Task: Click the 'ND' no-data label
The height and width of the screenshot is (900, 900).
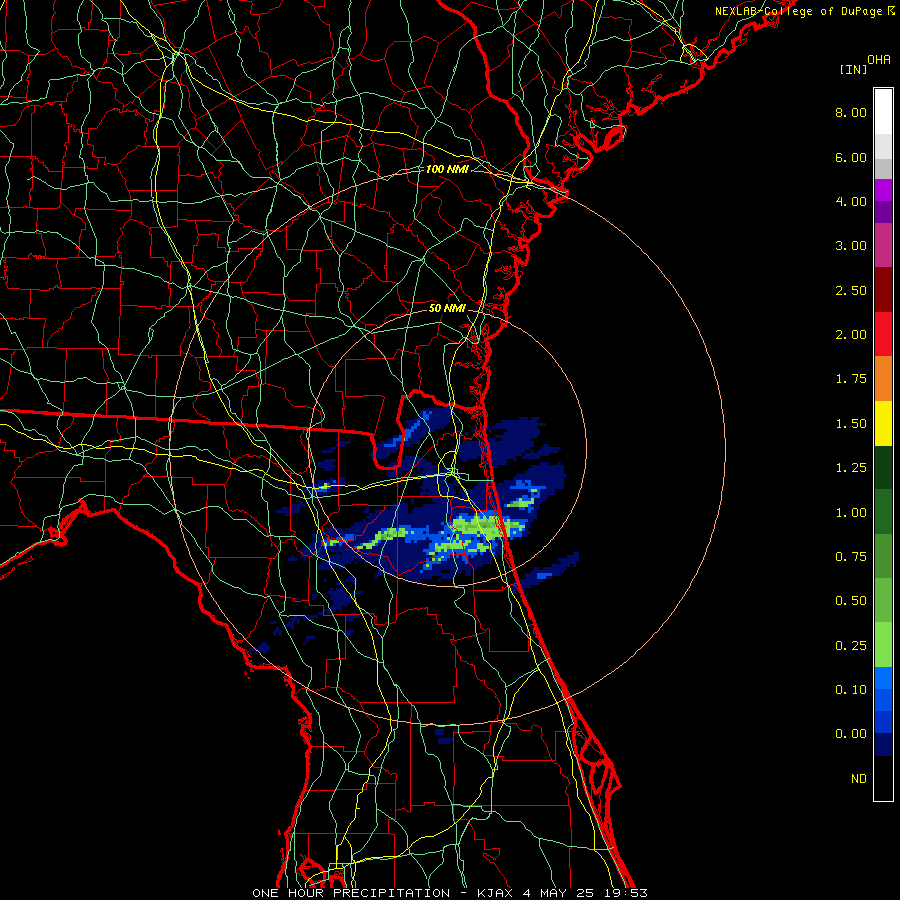Action: [x=859, y=779]
